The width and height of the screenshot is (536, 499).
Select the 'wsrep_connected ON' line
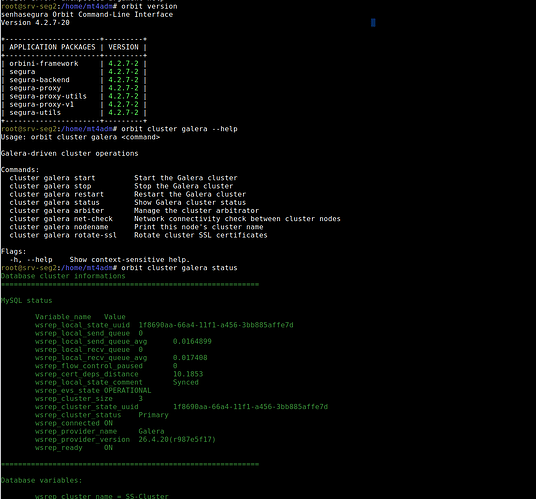point(74,423)
